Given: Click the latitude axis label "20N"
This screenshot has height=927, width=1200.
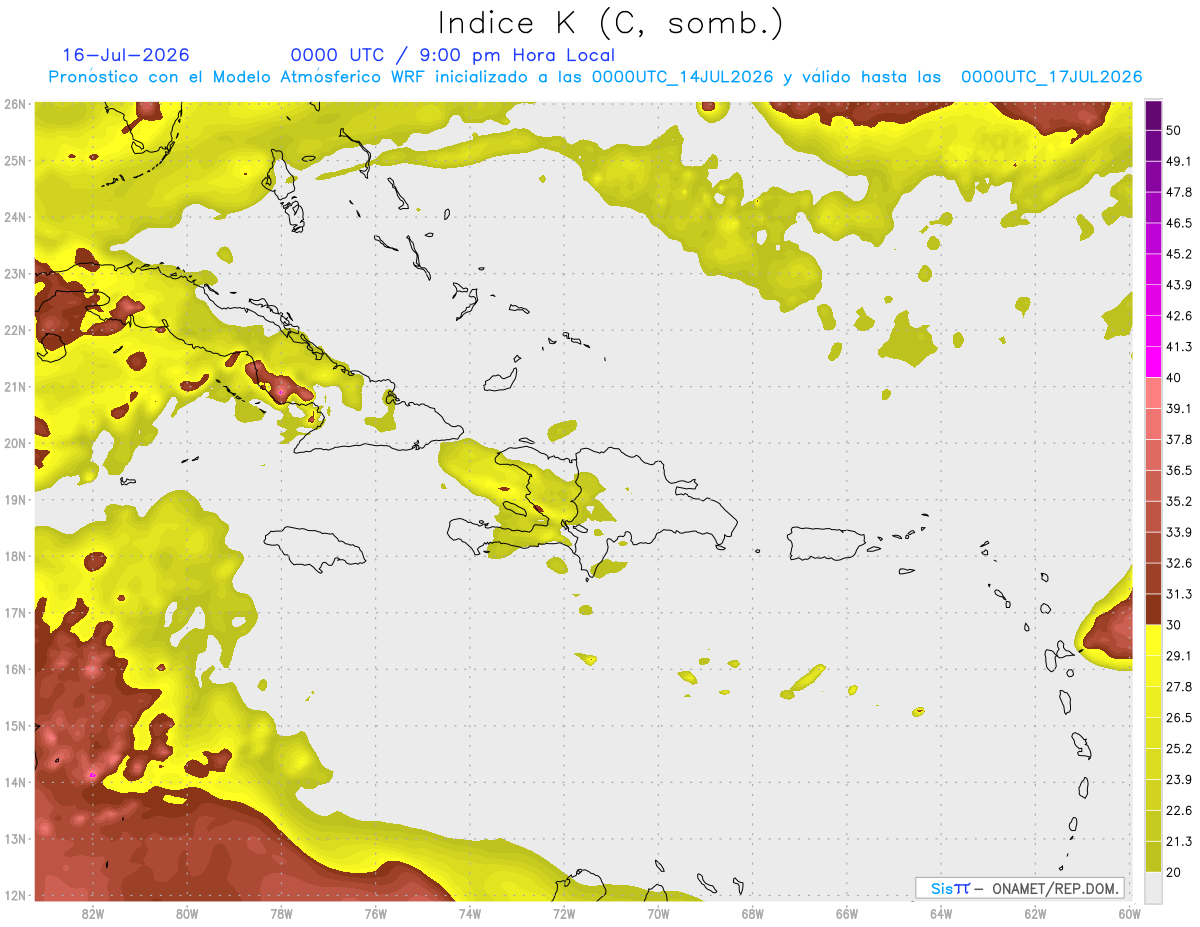Looking at the screenshot, I should (x=15, y=443).
